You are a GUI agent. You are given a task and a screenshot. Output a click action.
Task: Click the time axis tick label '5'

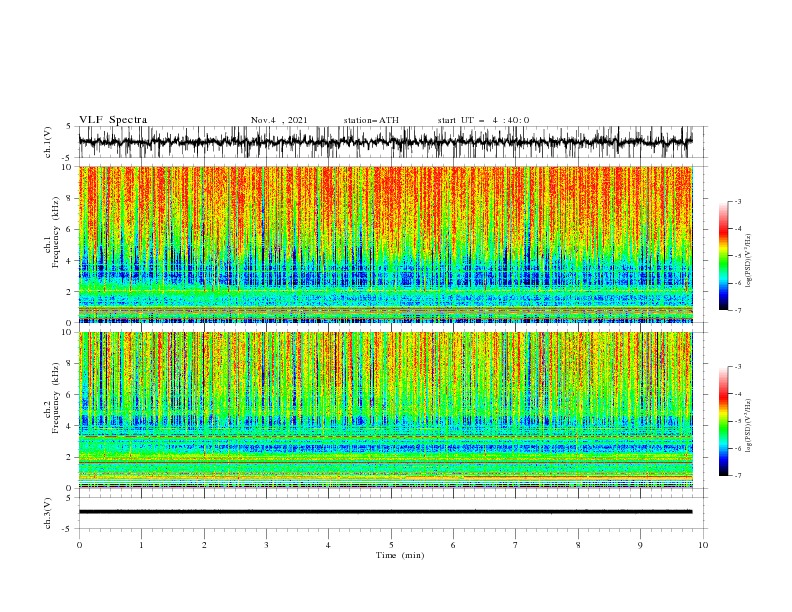(391, 545)
